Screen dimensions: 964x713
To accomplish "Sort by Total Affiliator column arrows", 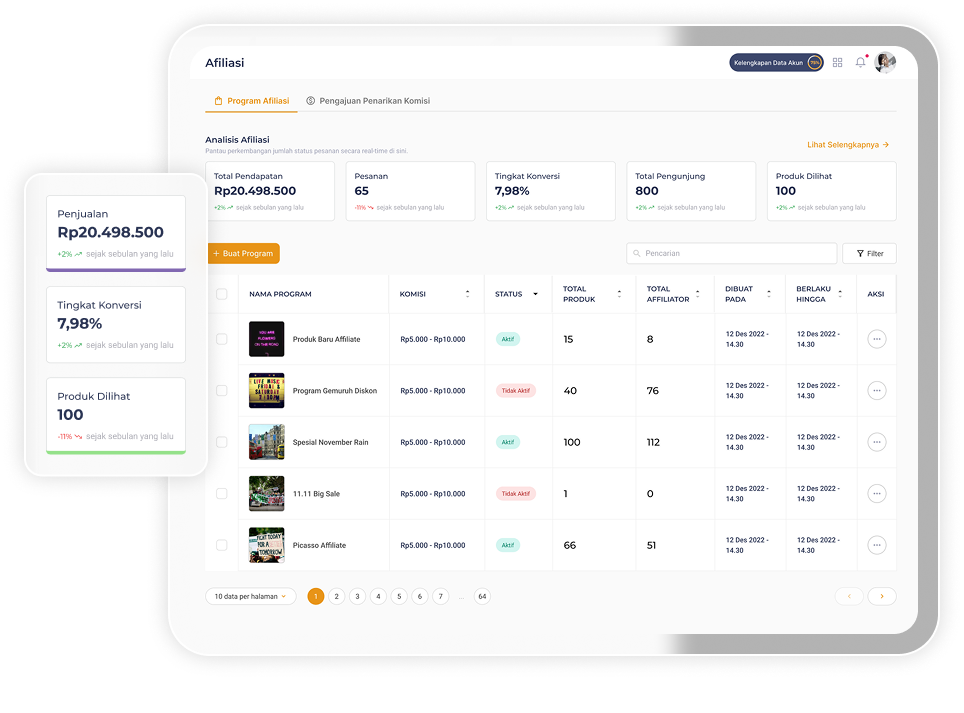I will (x=698, y=294).
